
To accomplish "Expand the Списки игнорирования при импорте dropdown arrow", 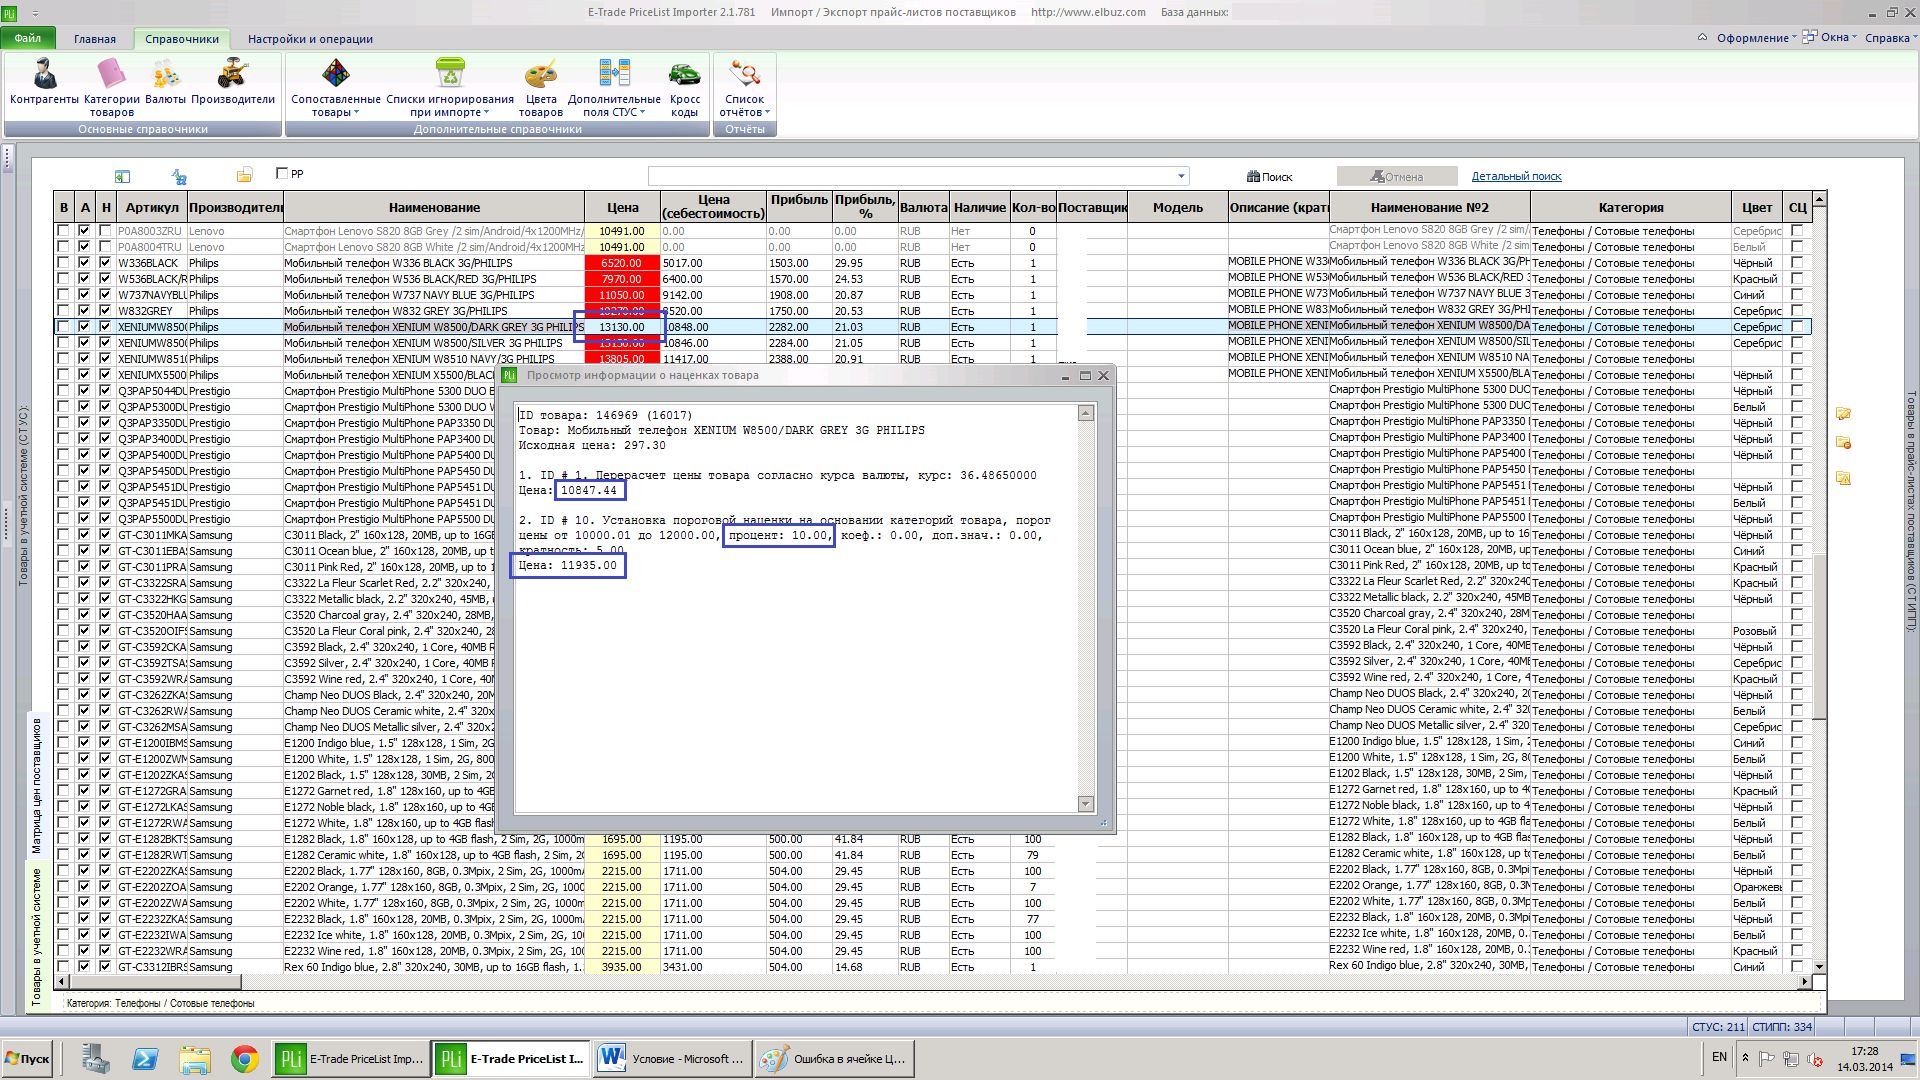I will pyautogui.click(x=487, y=113).
